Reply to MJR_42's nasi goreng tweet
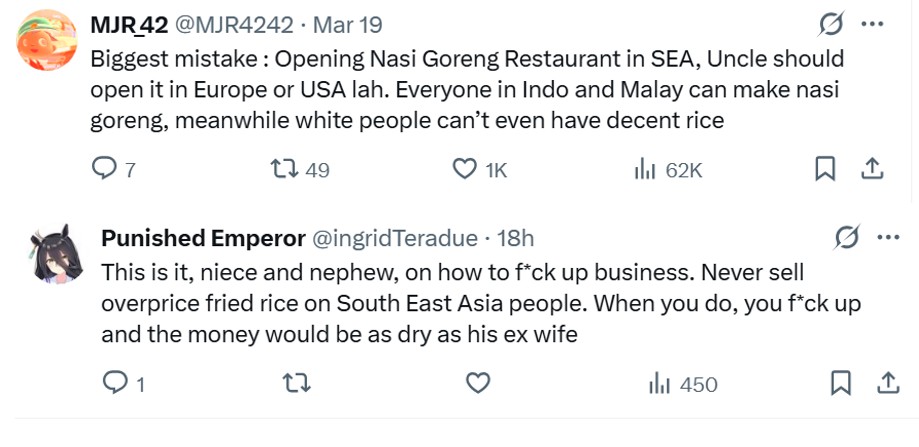919x447 pixels. pos(105,170)
